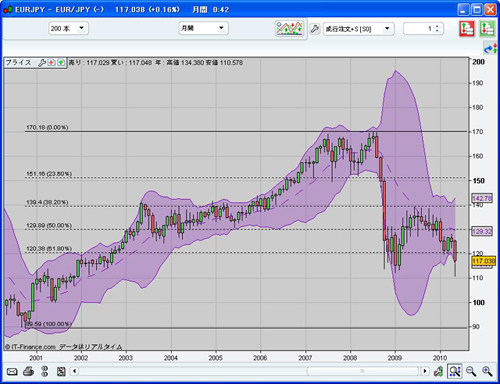The width and height of the screenshot is (500, 384).
Task: Click the 200 value on price axis
Action: click(479, 62)
